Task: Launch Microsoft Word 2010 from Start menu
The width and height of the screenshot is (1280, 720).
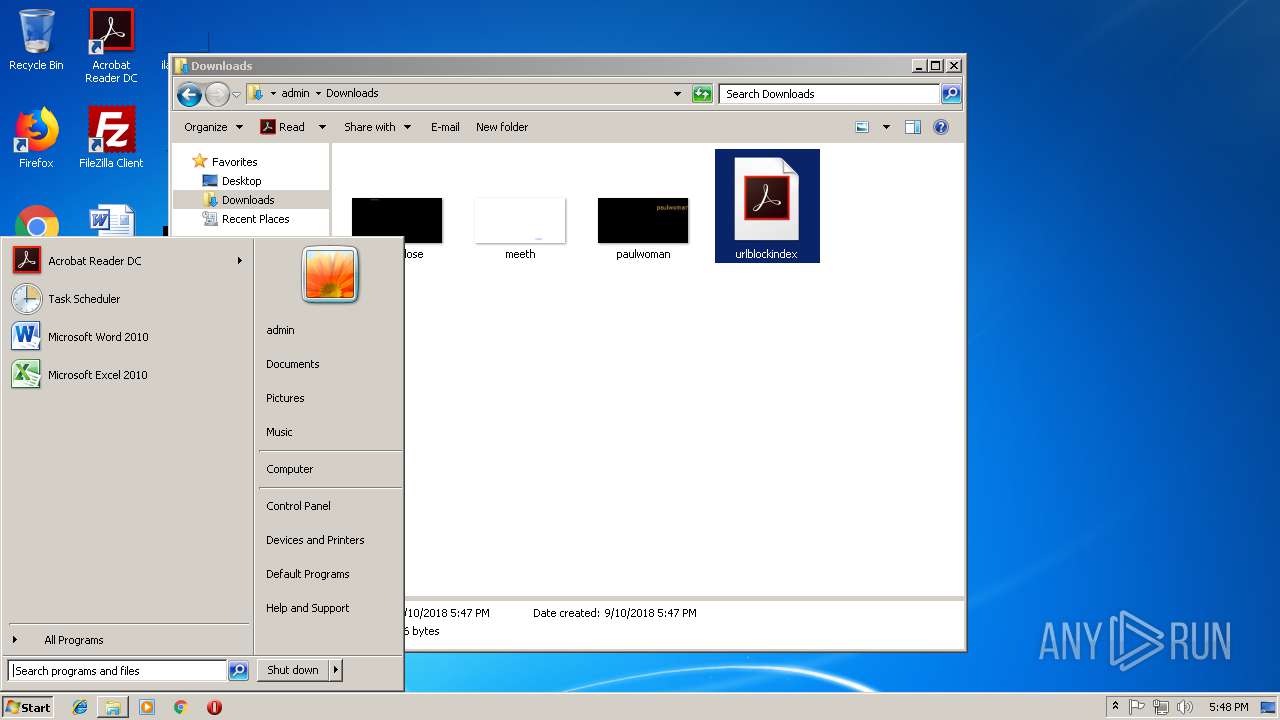Action: tap(128, 337)
